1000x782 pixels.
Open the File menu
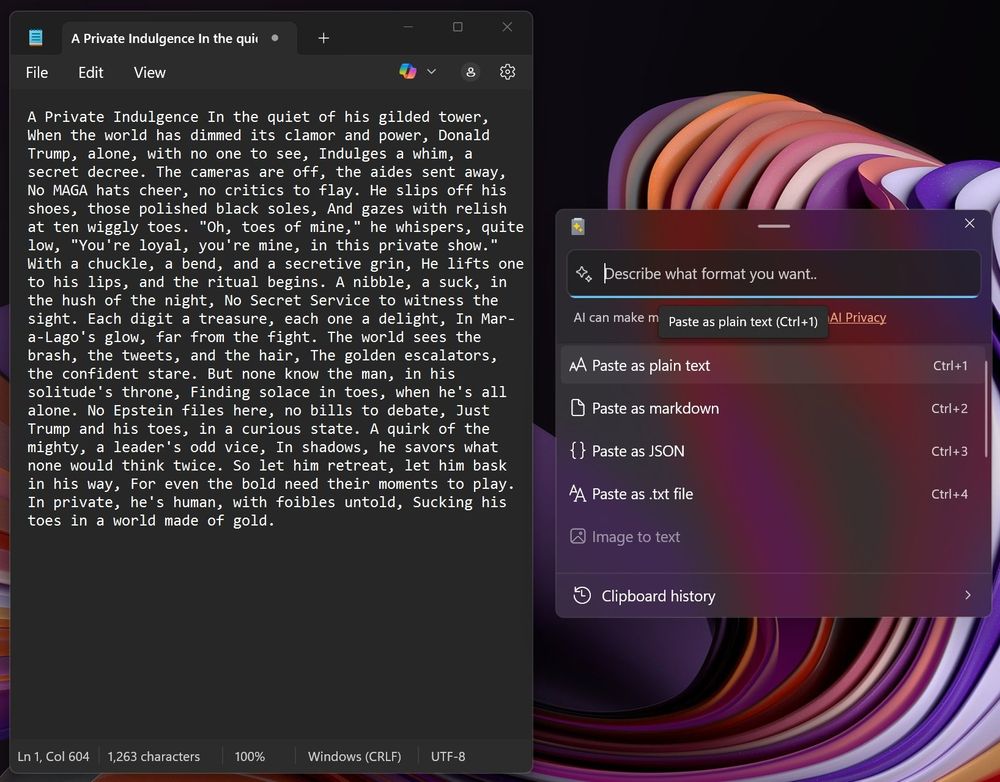point(37,73)
